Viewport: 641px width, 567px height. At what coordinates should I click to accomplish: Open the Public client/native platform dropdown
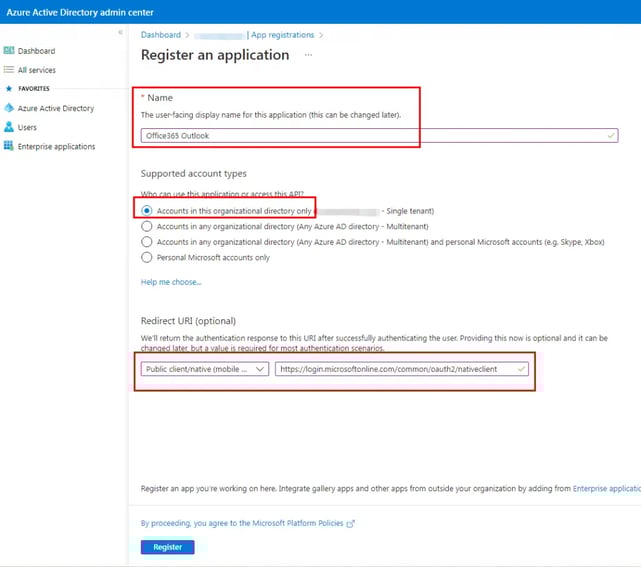pos(205,369)
